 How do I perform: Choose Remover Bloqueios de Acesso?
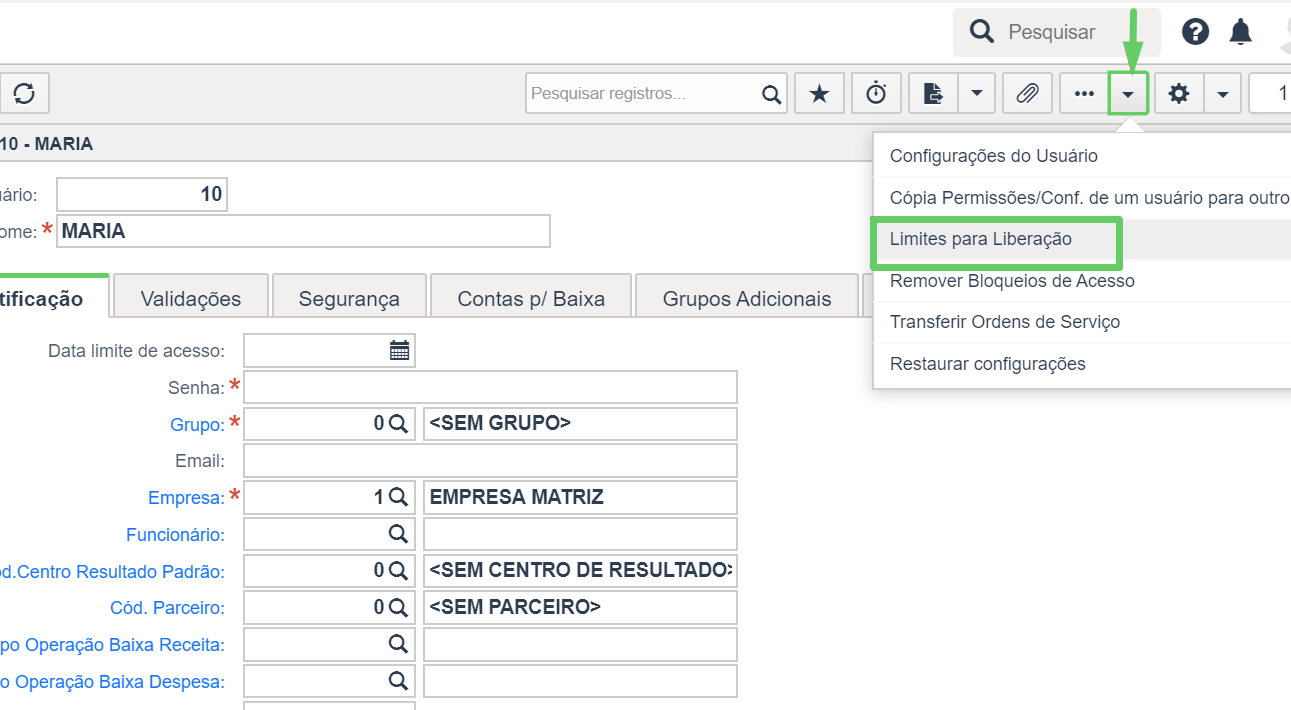(1082, 281)
